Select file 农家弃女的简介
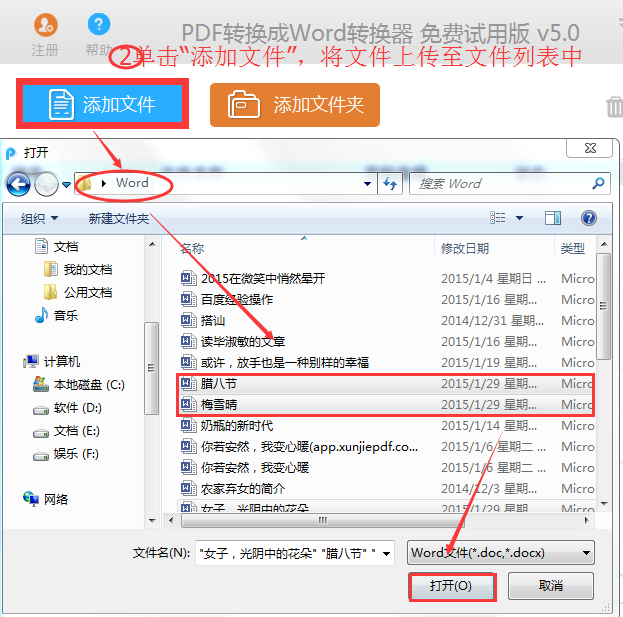The height and width of the screenshot is (617, 623). coord(243,489)
